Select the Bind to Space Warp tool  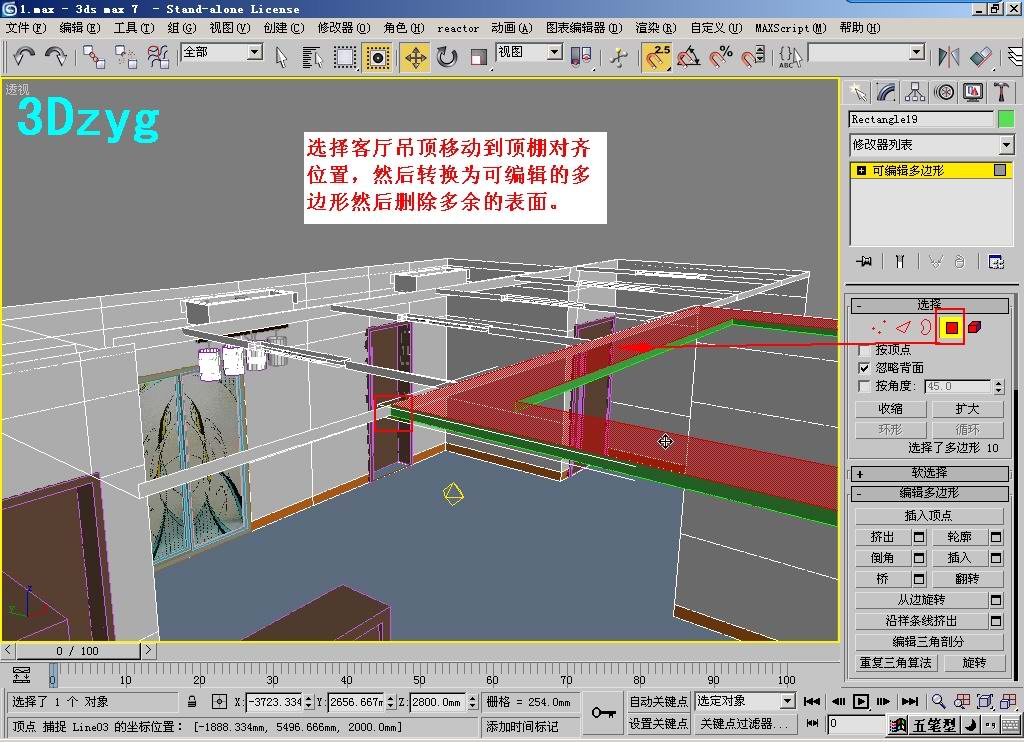158,57
